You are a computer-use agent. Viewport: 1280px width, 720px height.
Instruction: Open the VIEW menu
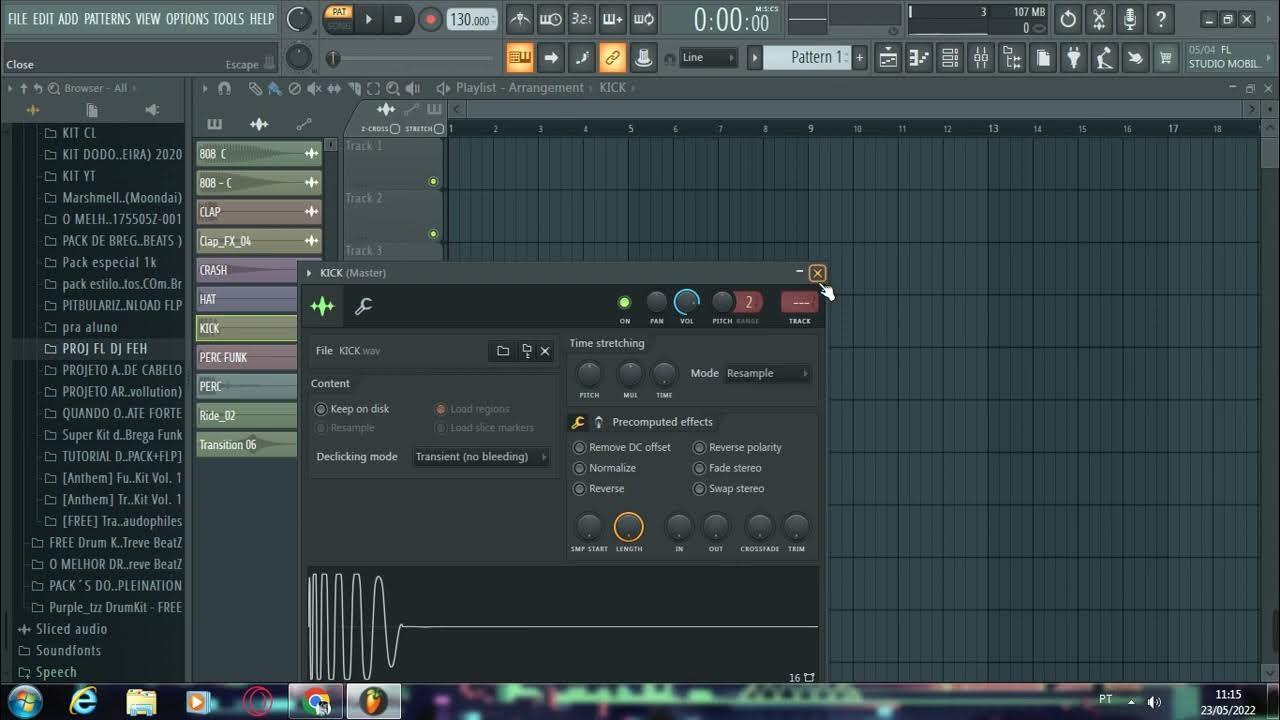(148, 18)
